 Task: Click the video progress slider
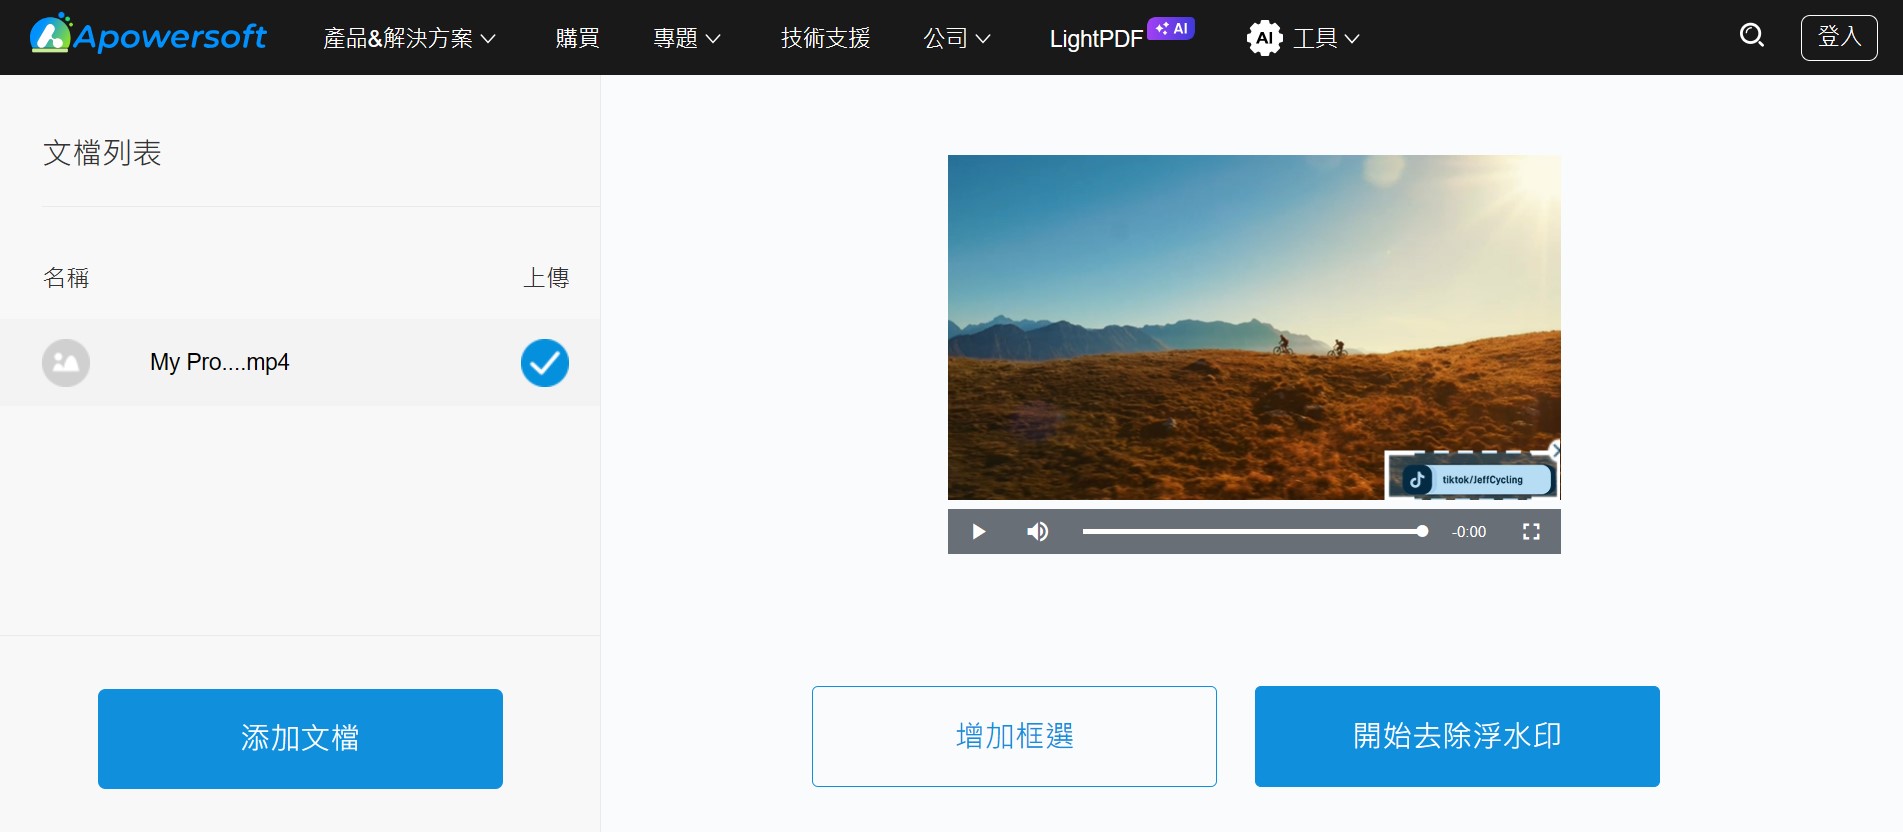pos(1255,532)
